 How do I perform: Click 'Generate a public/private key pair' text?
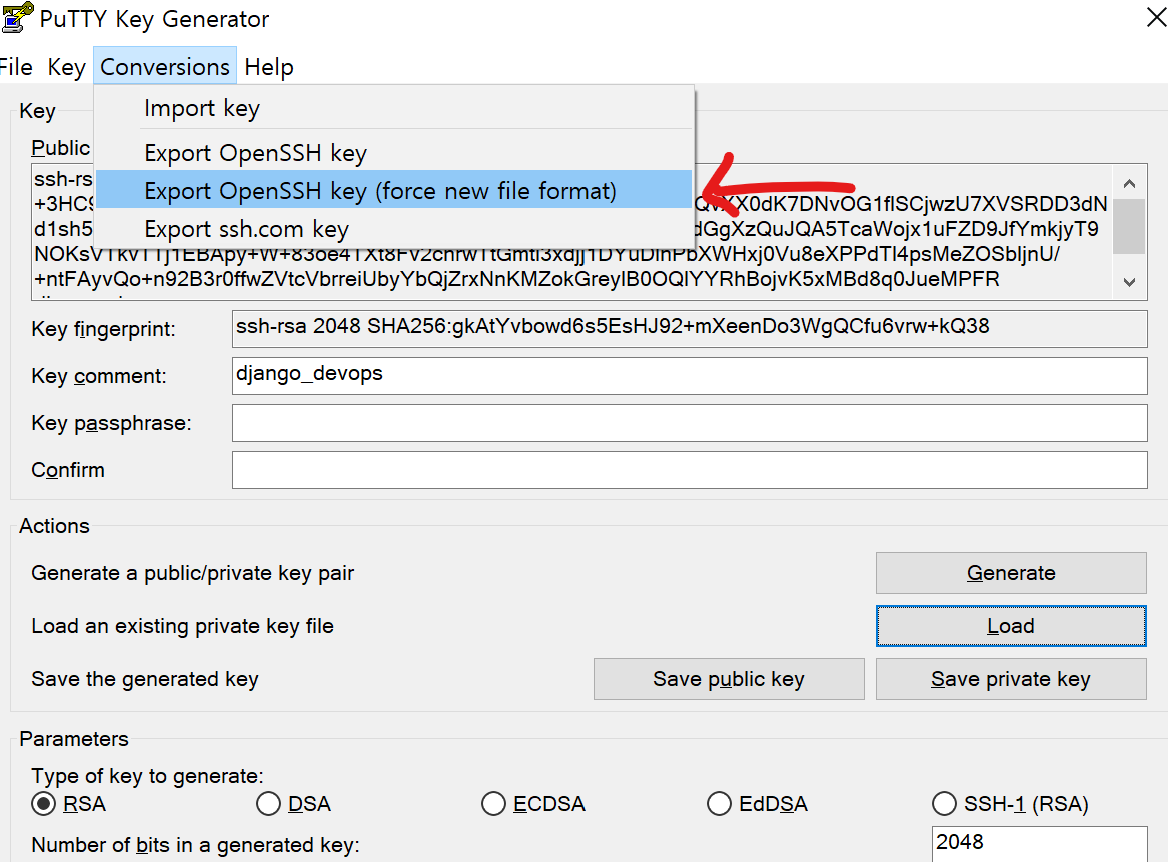coord(192,573)
